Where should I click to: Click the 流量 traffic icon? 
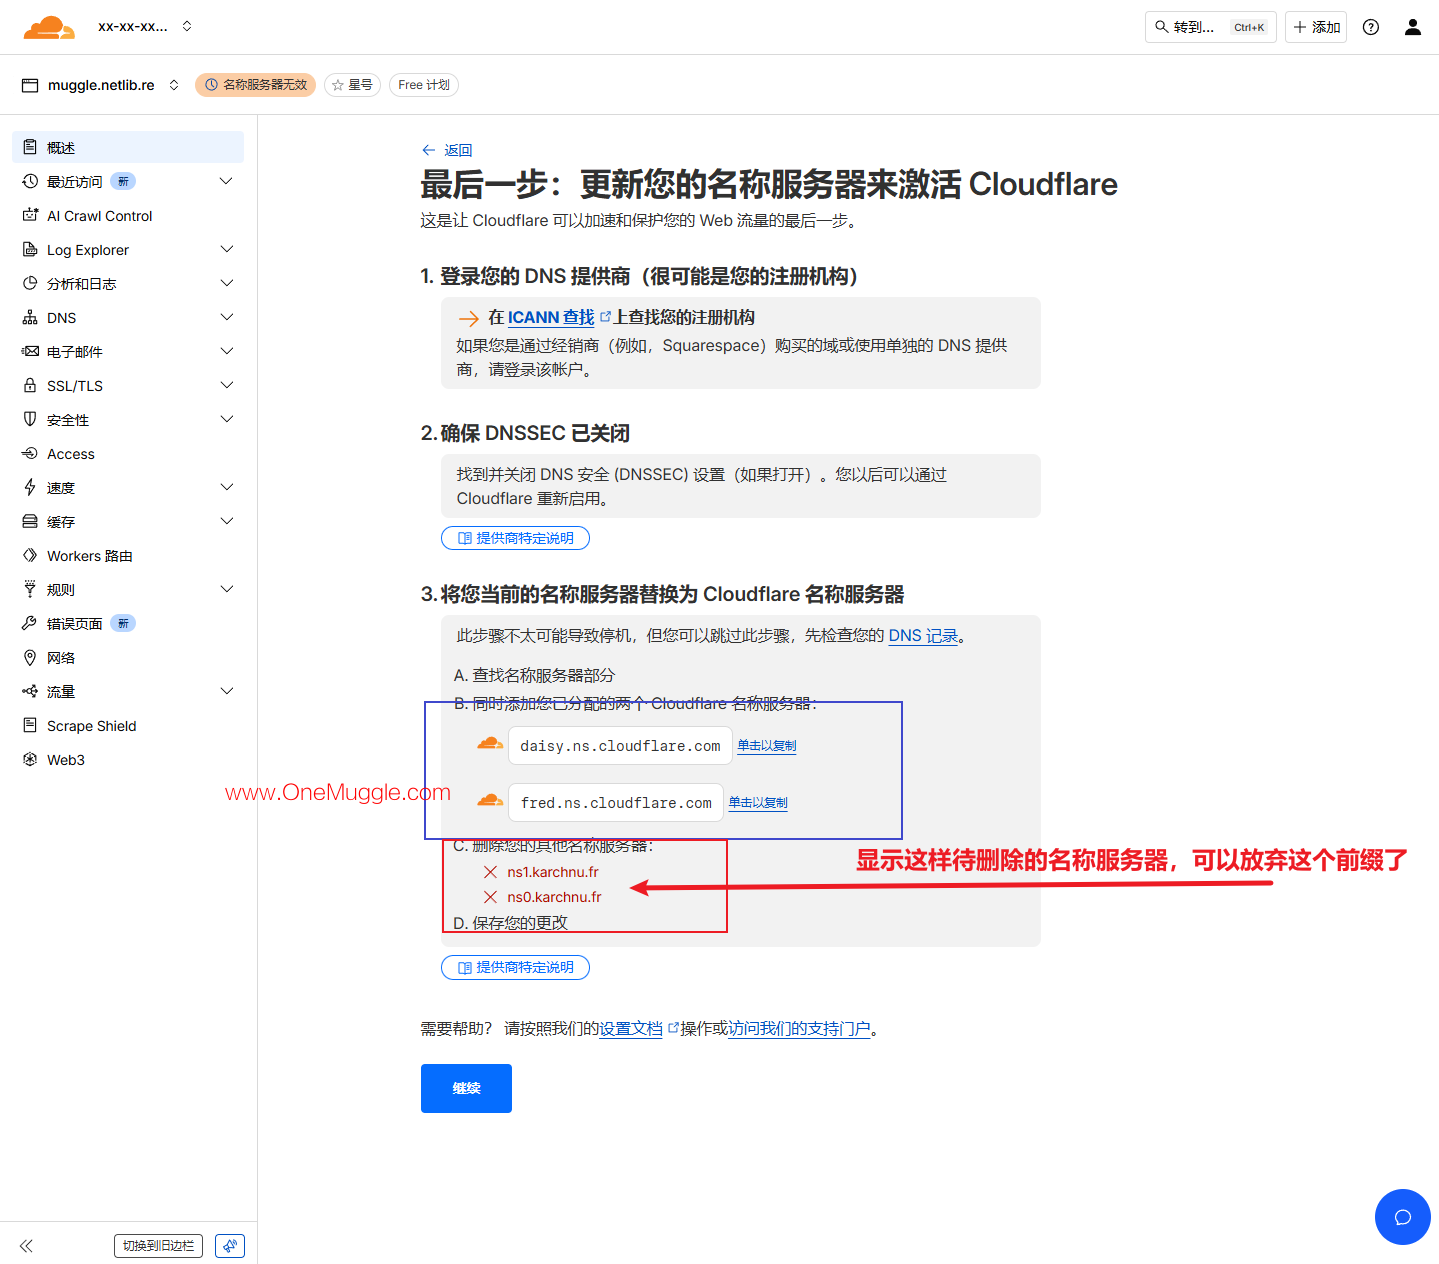[30, 691]
